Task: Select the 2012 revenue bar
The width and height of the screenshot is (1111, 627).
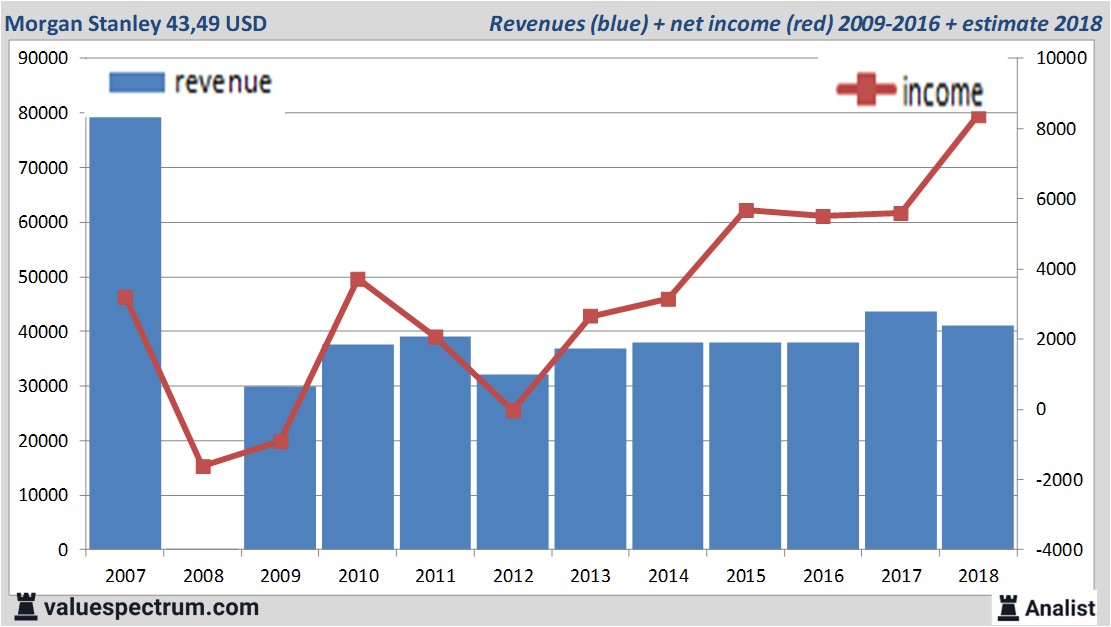Action: [x=512, y=462]
